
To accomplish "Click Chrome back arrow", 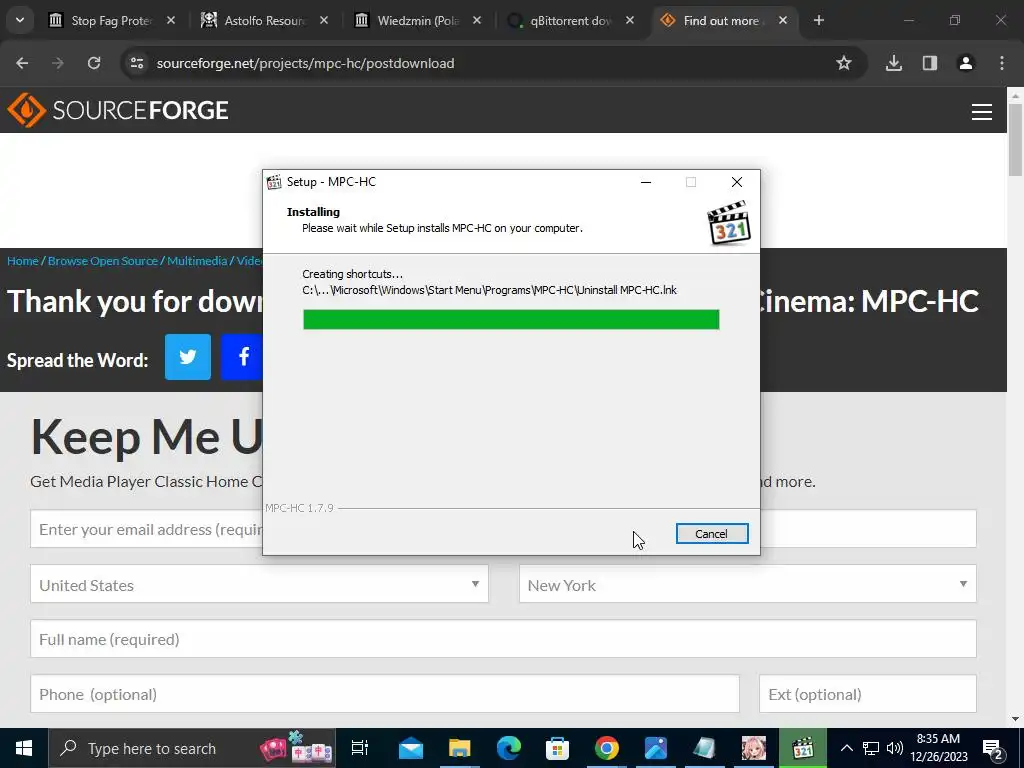I will pyautogui.click(x=22, y=63).
